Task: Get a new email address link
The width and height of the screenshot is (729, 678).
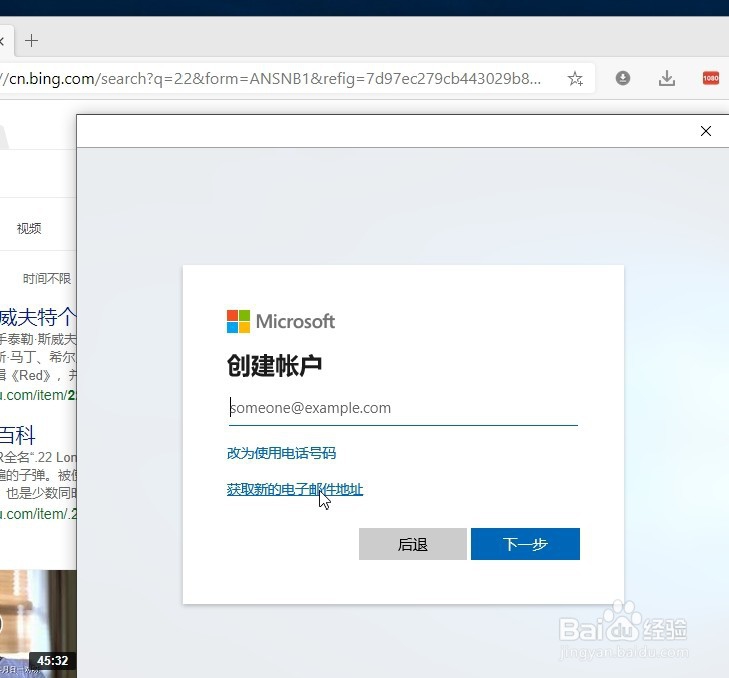Action: pos(295,489)
